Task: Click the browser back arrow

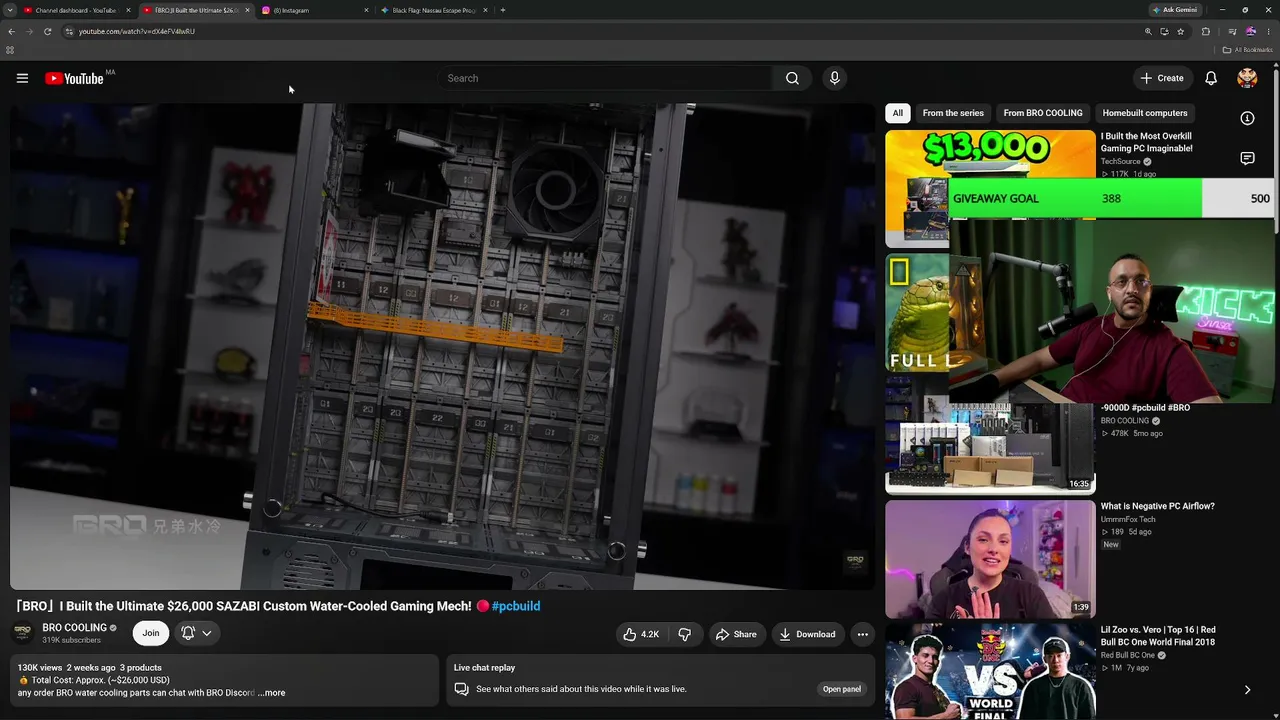Action: [x=11, y=31]
